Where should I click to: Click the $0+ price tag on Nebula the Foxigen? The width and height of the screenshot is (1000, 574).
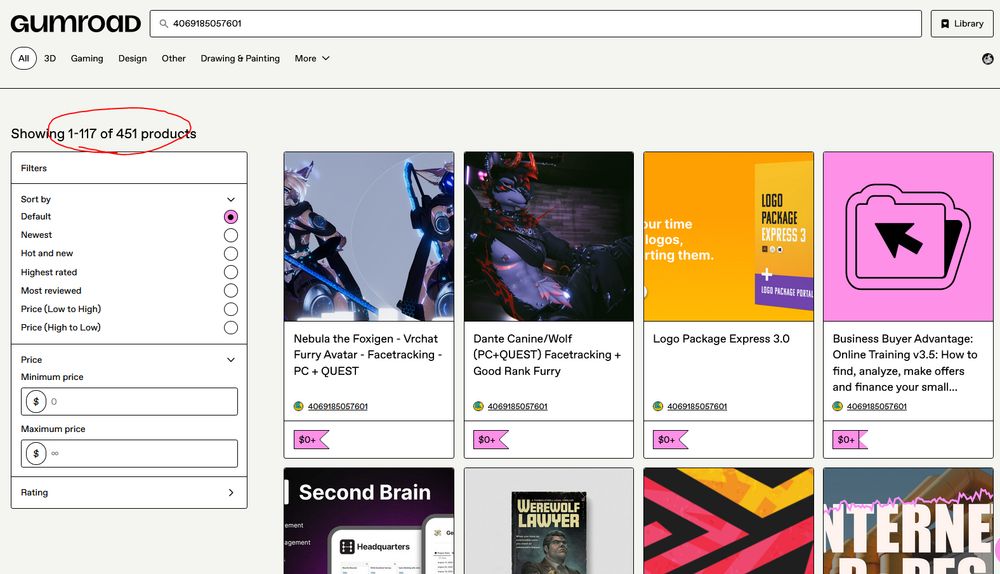pyautogui.click(x=311, y=439)
